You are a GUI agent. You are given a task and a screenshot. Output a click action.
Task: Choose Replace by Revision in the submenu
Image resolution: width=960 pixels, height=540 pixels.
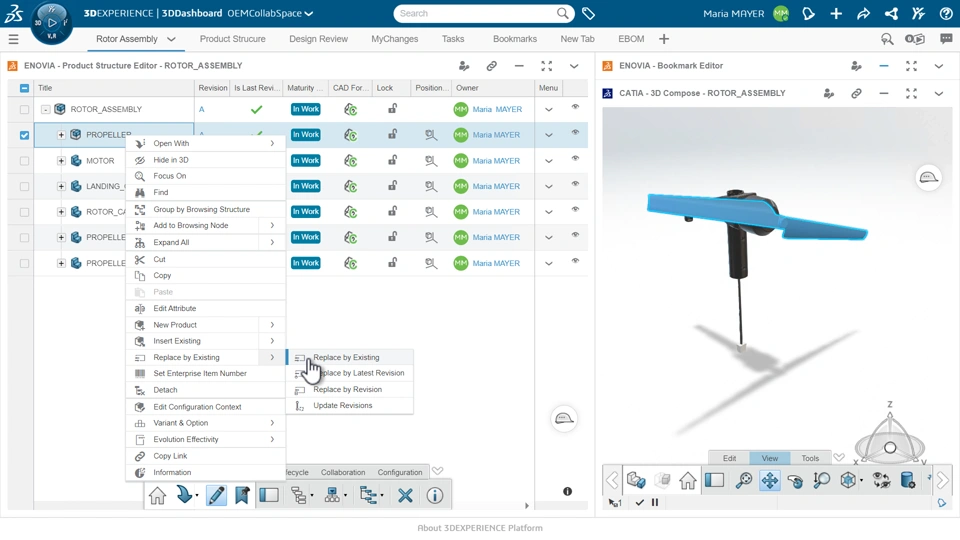coord(350,389)
